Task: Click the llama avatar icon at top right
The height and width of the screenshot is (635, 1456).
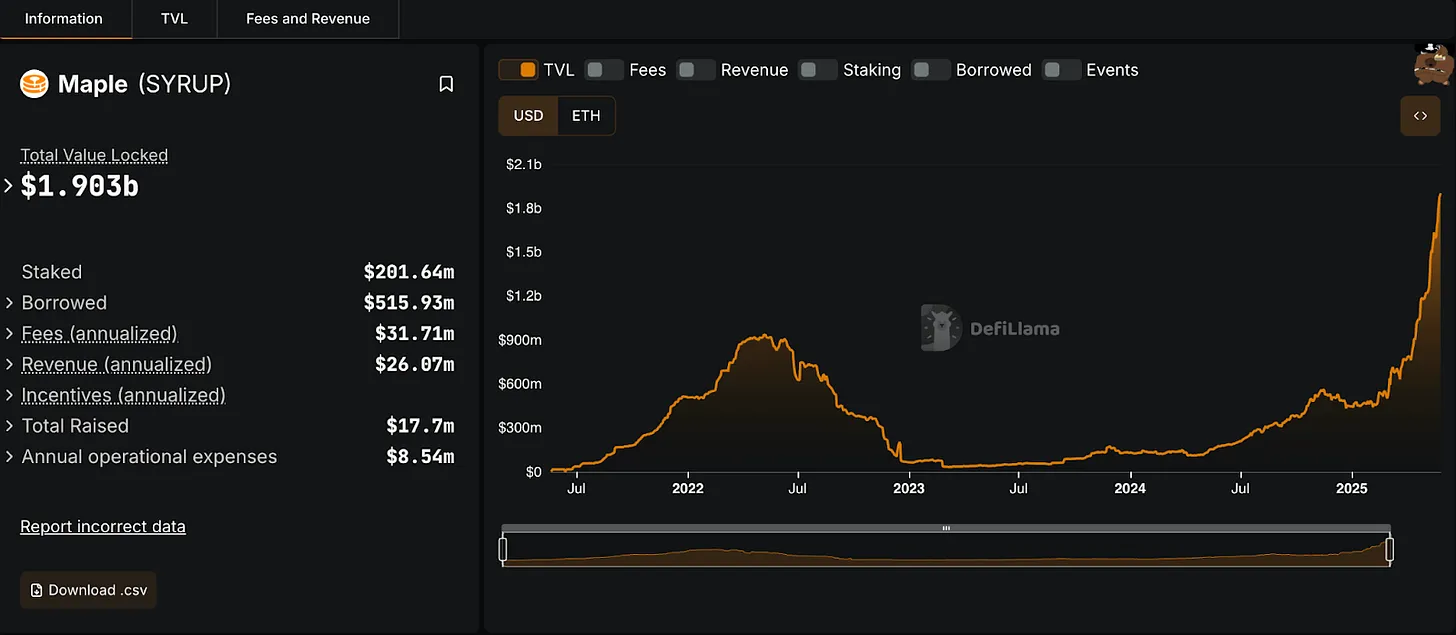Action: coord(1434,64)
